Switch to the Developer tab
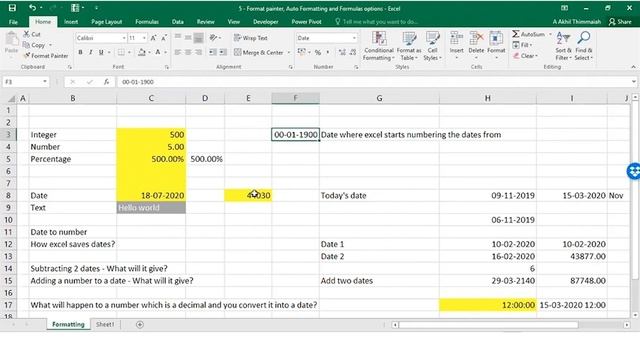Screen dimensions: 640x360 pos(265,22)
